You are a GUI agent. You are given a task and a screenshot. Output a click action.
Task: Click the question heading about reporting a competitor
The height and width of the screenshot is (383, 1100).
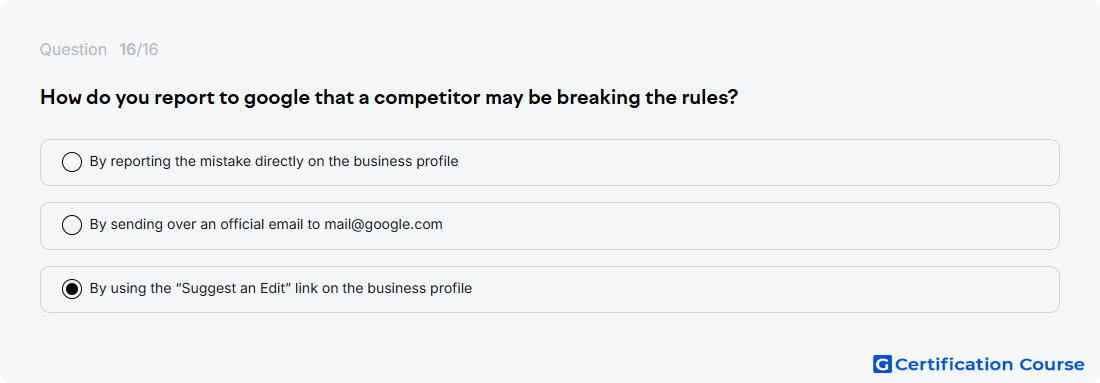pos(389,97)
